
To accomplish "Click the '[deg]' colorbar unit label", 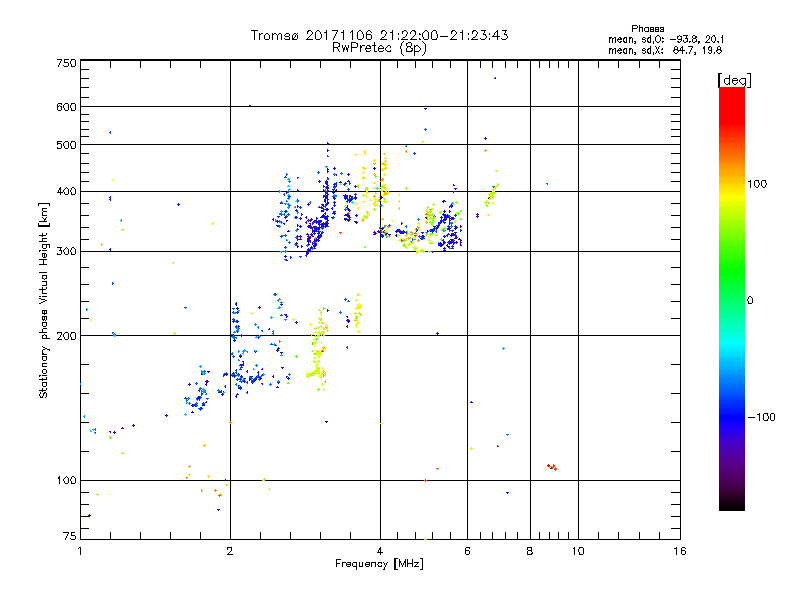I will click(734, 80).
